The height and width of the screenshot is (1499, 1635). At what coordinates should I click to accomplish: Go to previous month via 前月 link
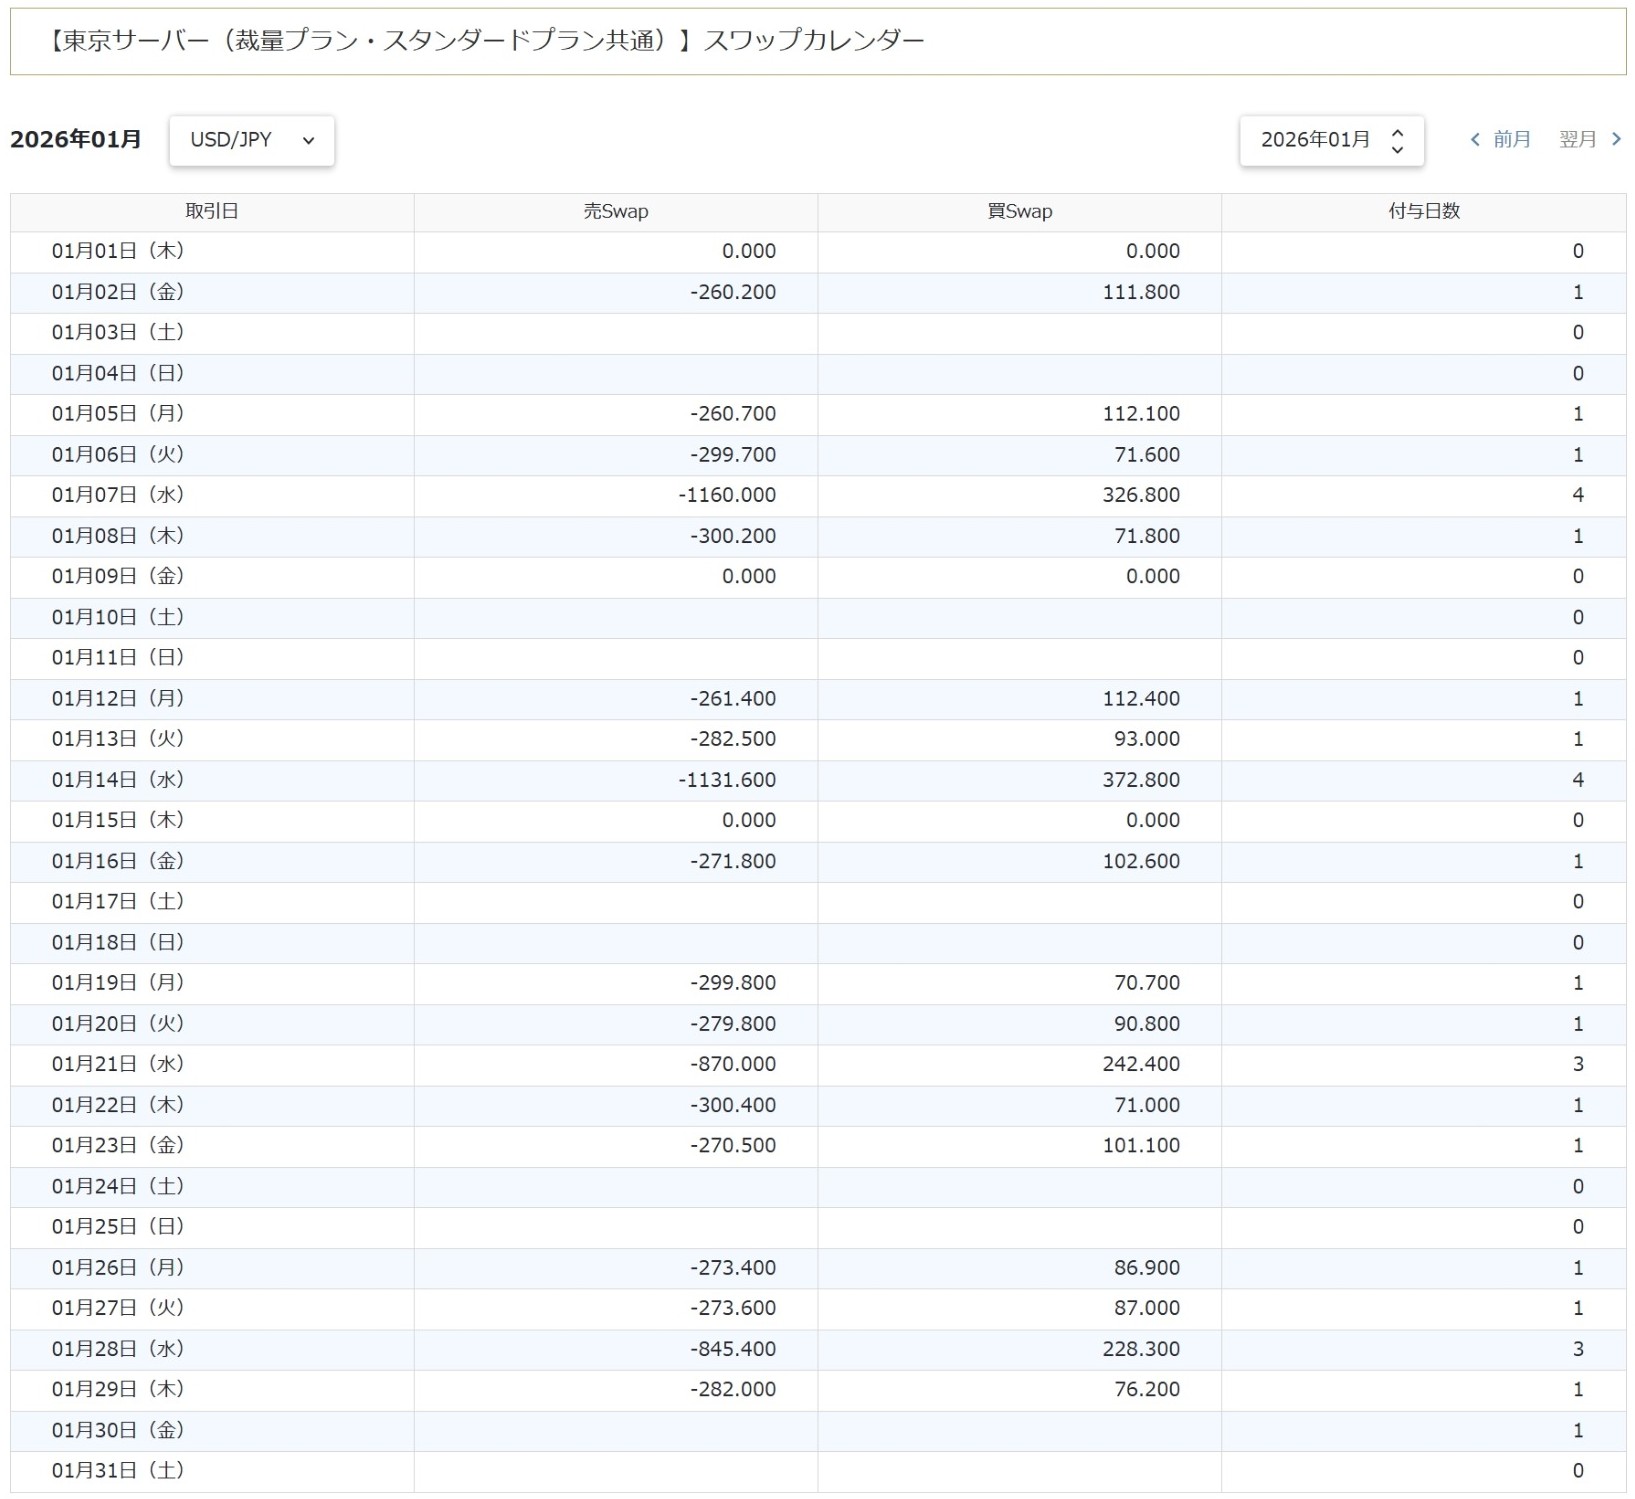tap(1500, 140)
